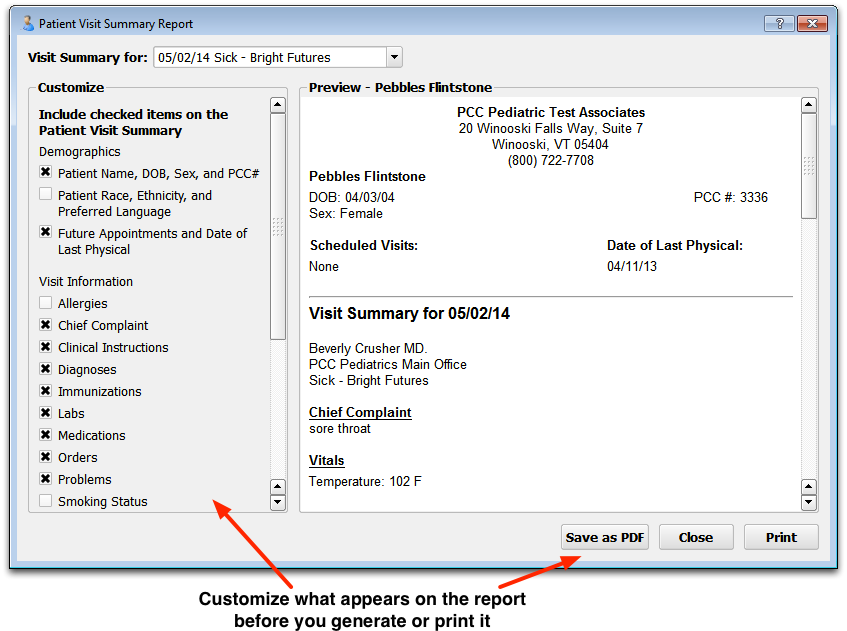
Task: Click the None value under Scheduled Visits
Action: coord(324,266)
